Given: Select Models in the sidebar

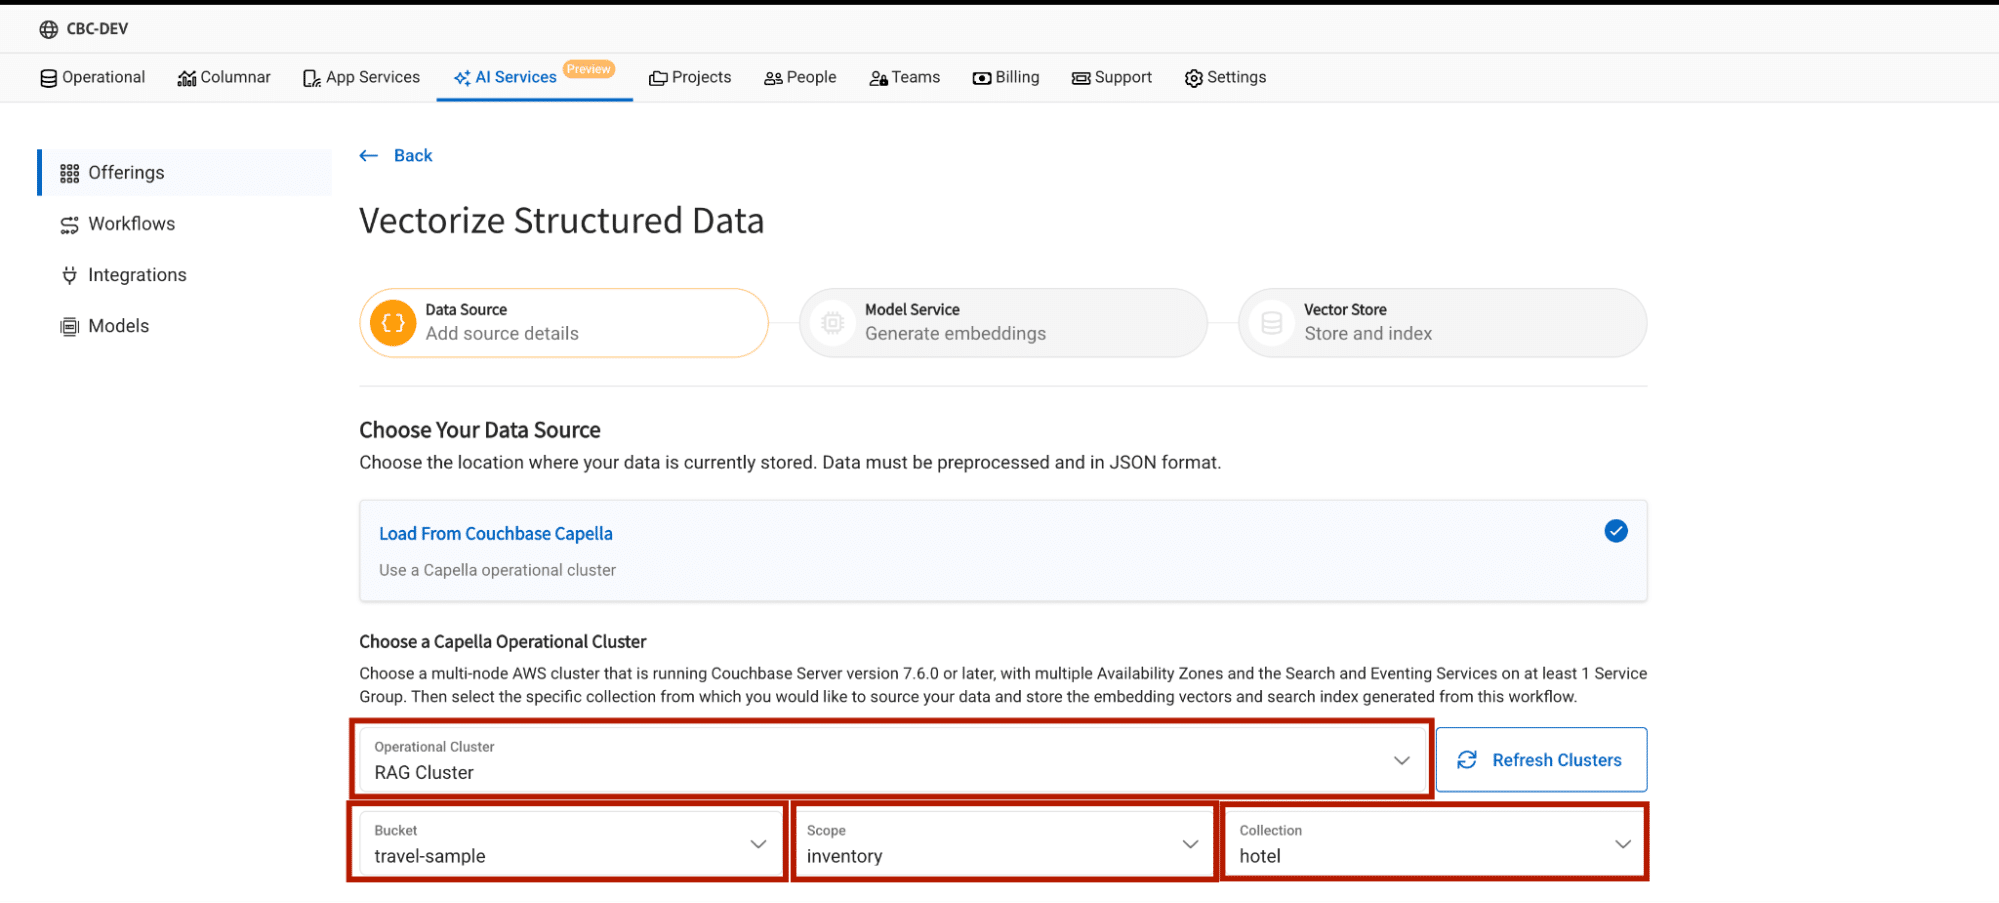Looking at the screenshot, I should point(186,326).
